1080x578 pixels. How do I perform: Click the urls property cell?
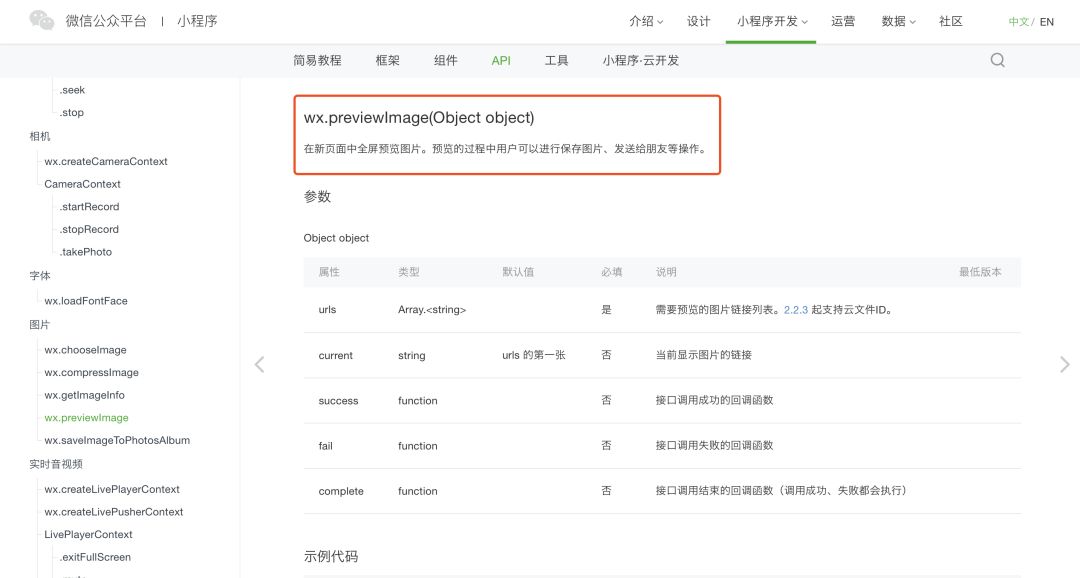click(x=327, y=310)
